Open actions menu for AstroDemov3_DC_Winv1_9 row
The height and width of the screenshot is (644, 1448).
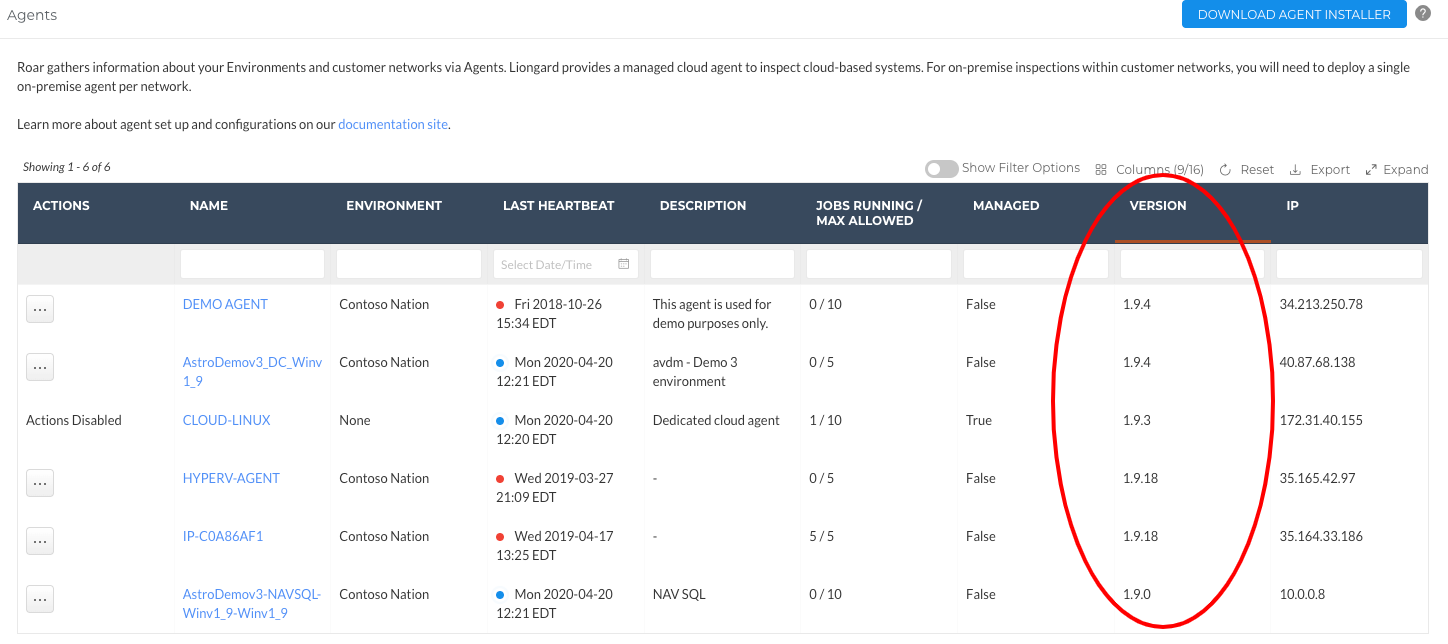pos(40,367)
